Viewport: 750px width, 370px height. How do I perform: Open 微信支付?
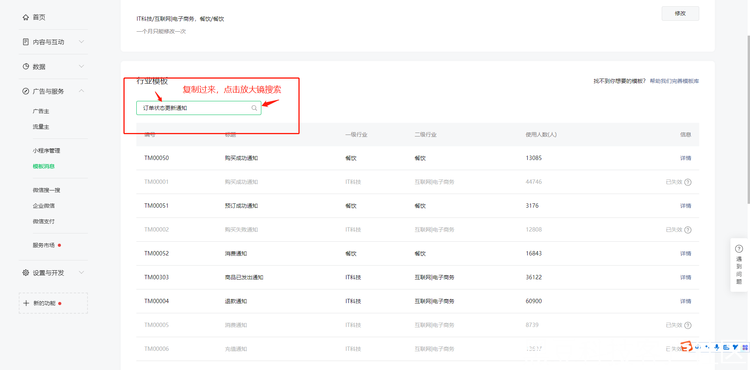(44, 222)
